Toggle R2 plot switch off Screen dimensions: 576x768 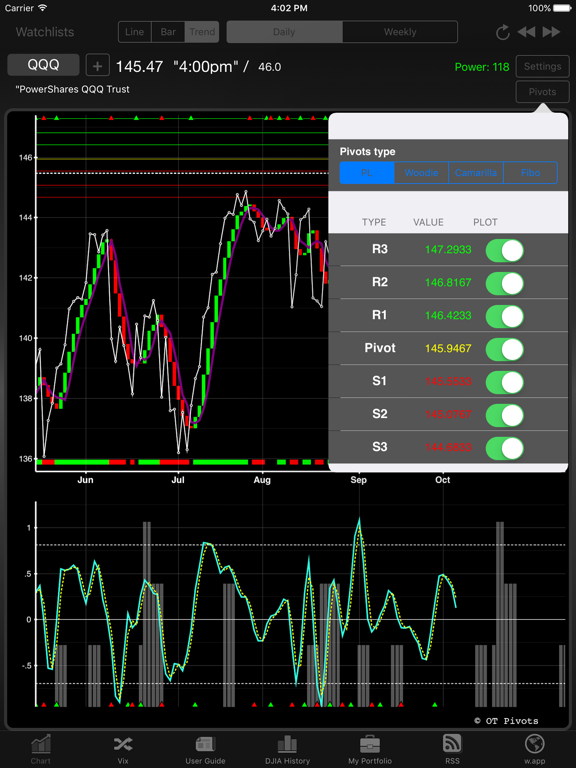point(504,284)
